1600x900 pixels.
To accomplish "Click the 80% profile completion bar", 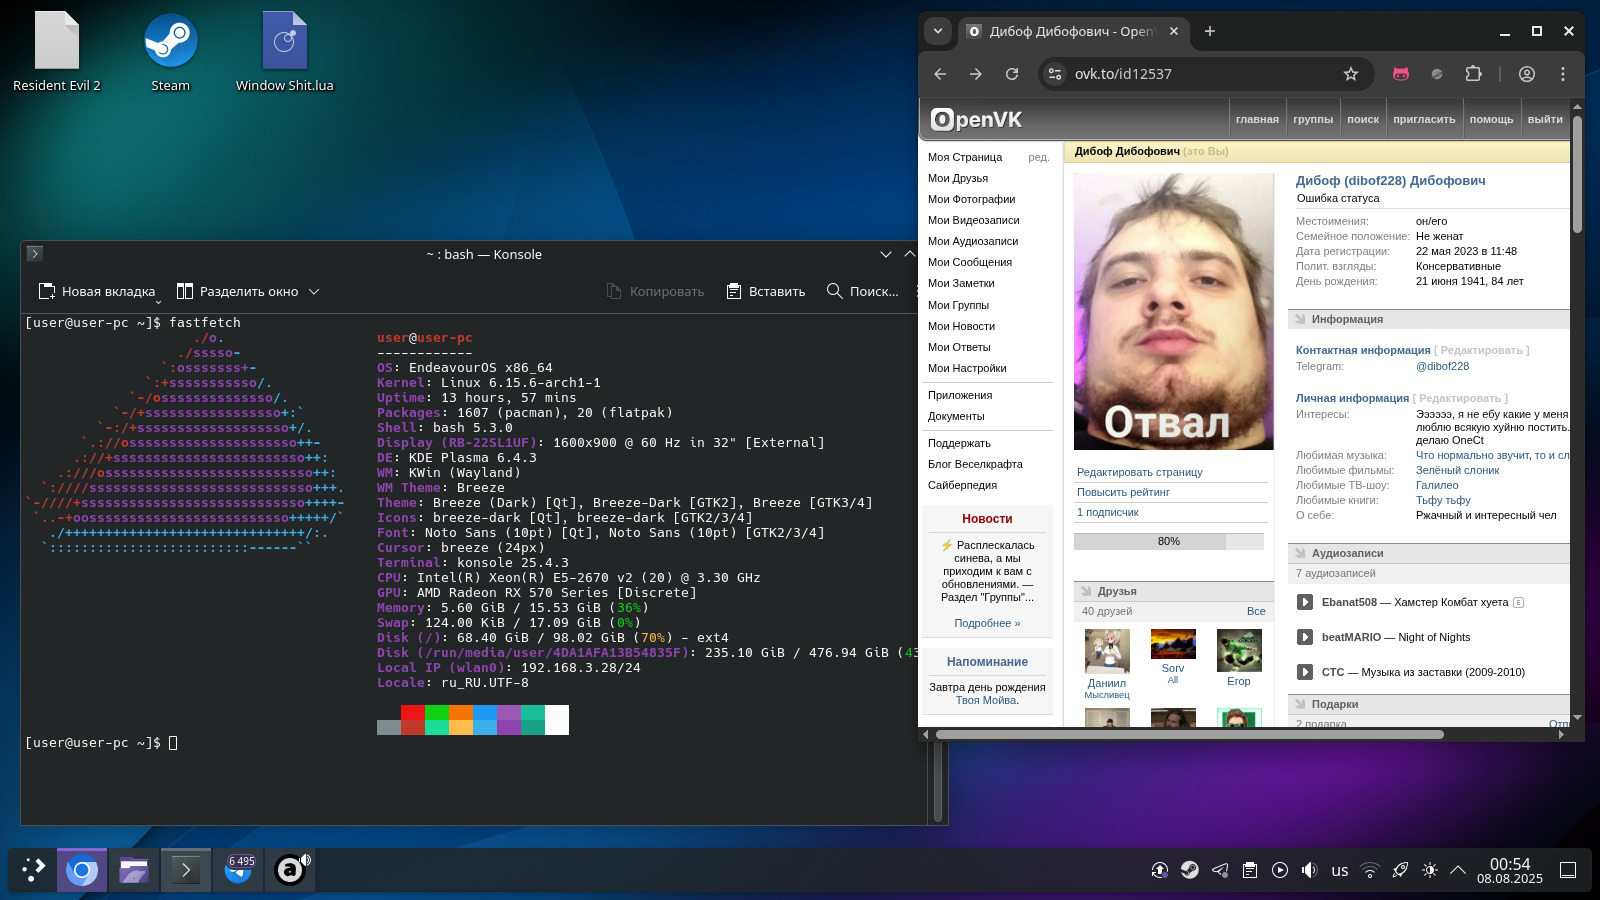I will coord(1168,541).
